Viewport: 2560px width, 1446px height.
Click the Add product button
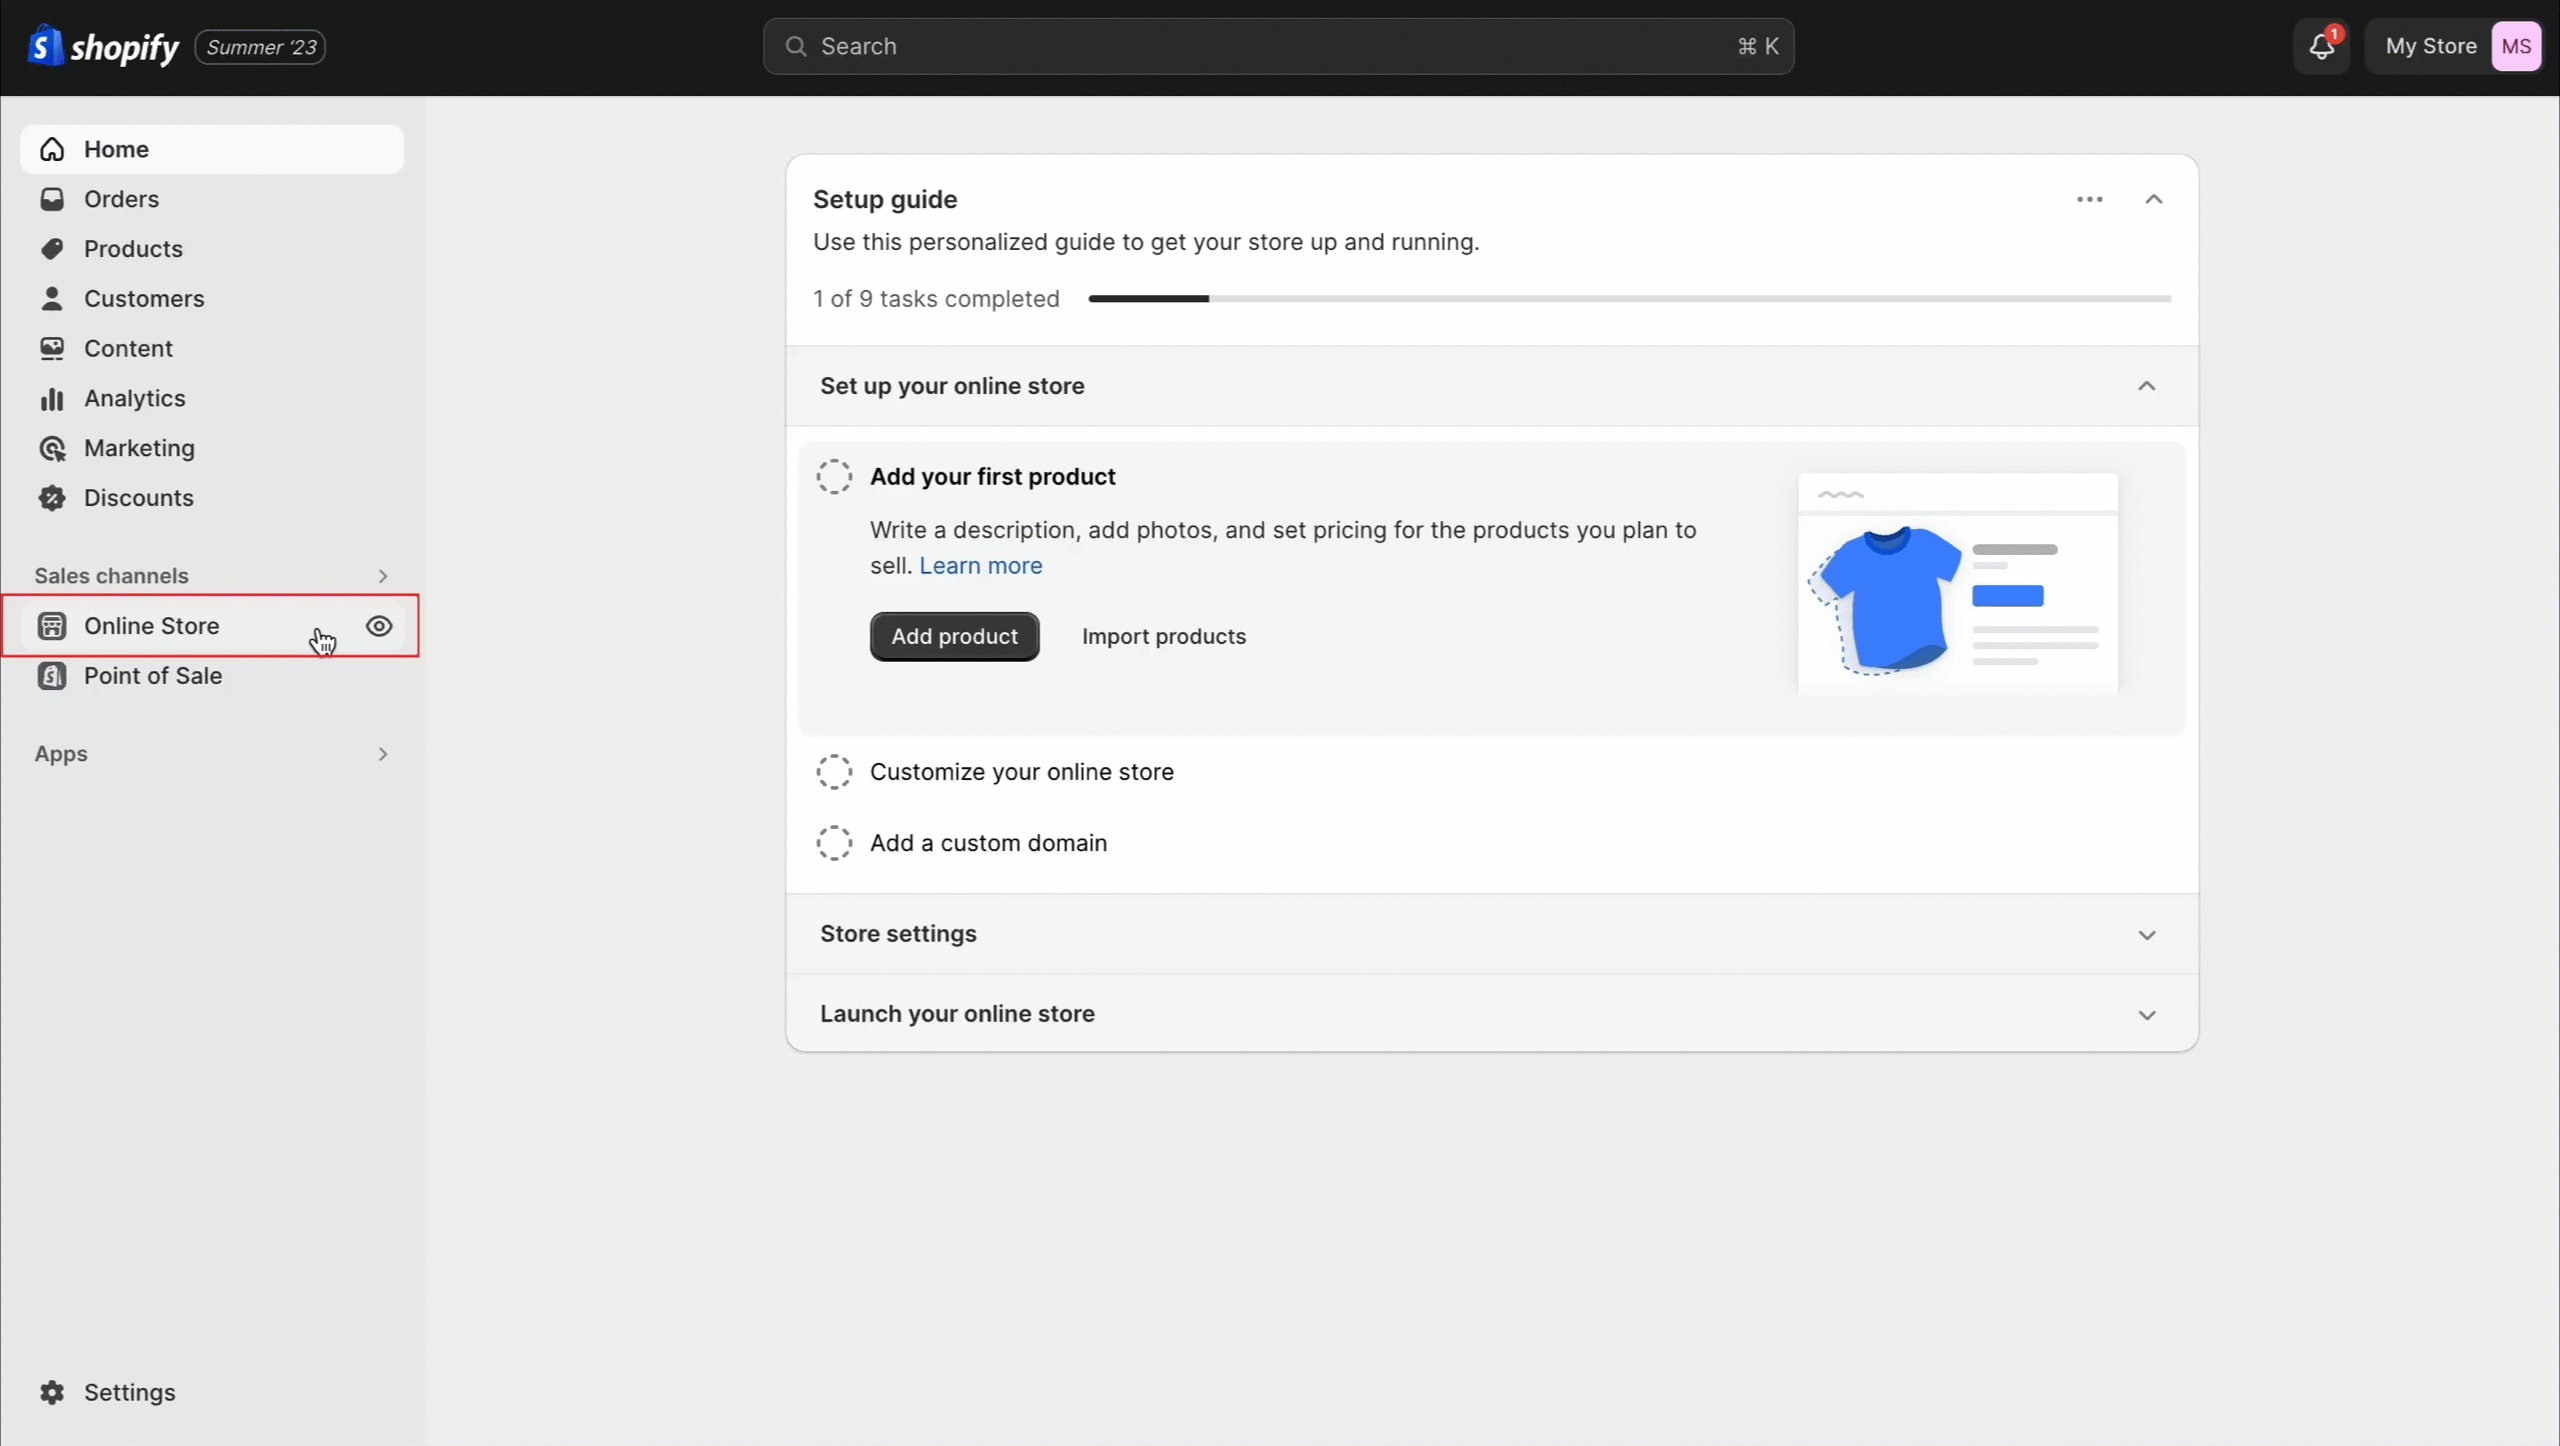pyautogui.click(x=954, y=636)
